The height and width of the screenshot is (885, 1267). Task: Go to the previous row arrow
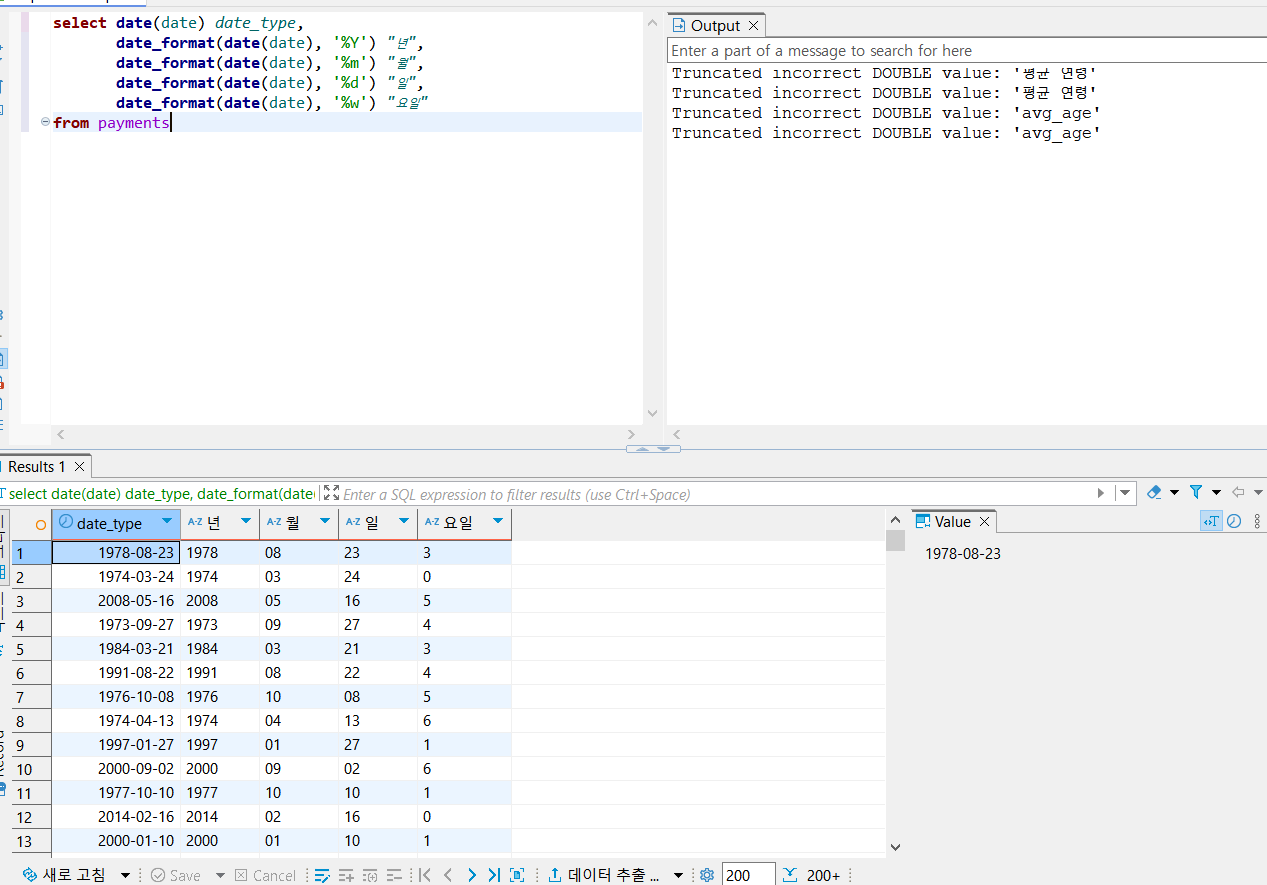[x=448, y=875]
